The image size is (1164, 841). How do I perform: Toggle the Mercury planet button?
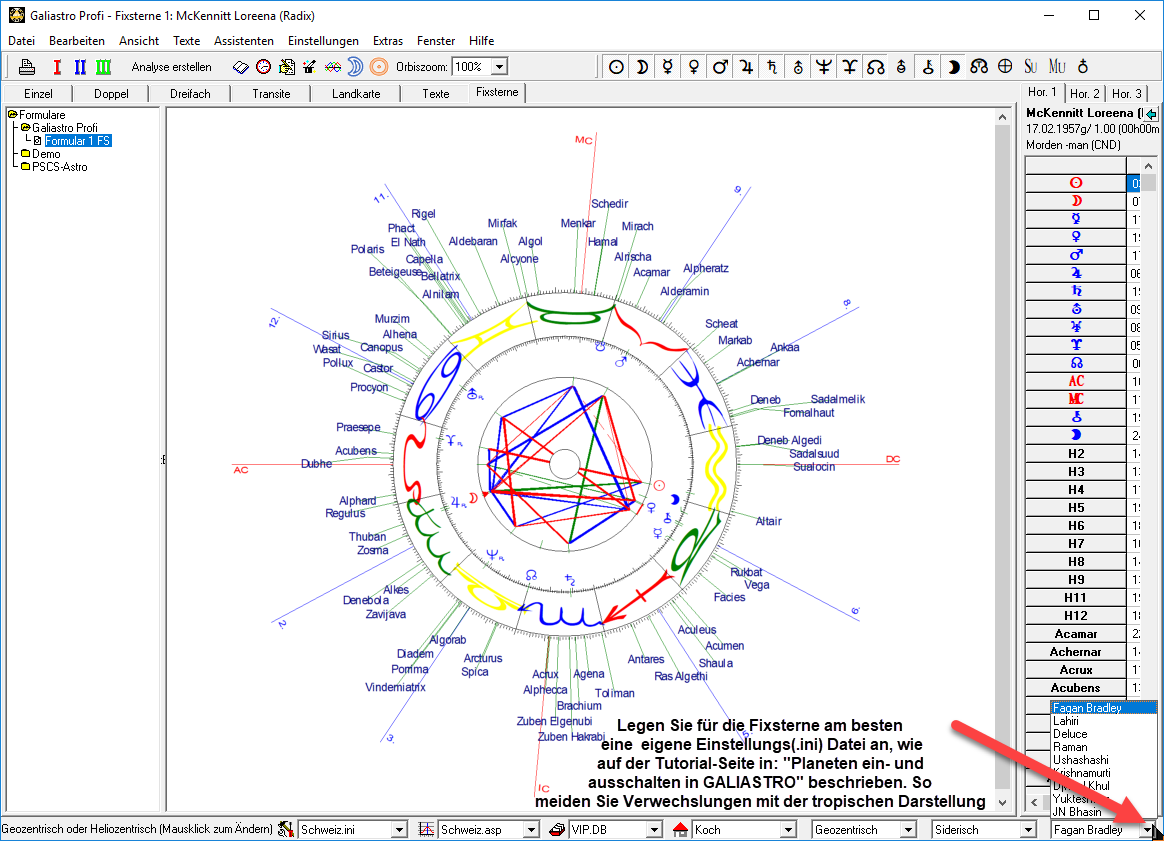[668, 67]
